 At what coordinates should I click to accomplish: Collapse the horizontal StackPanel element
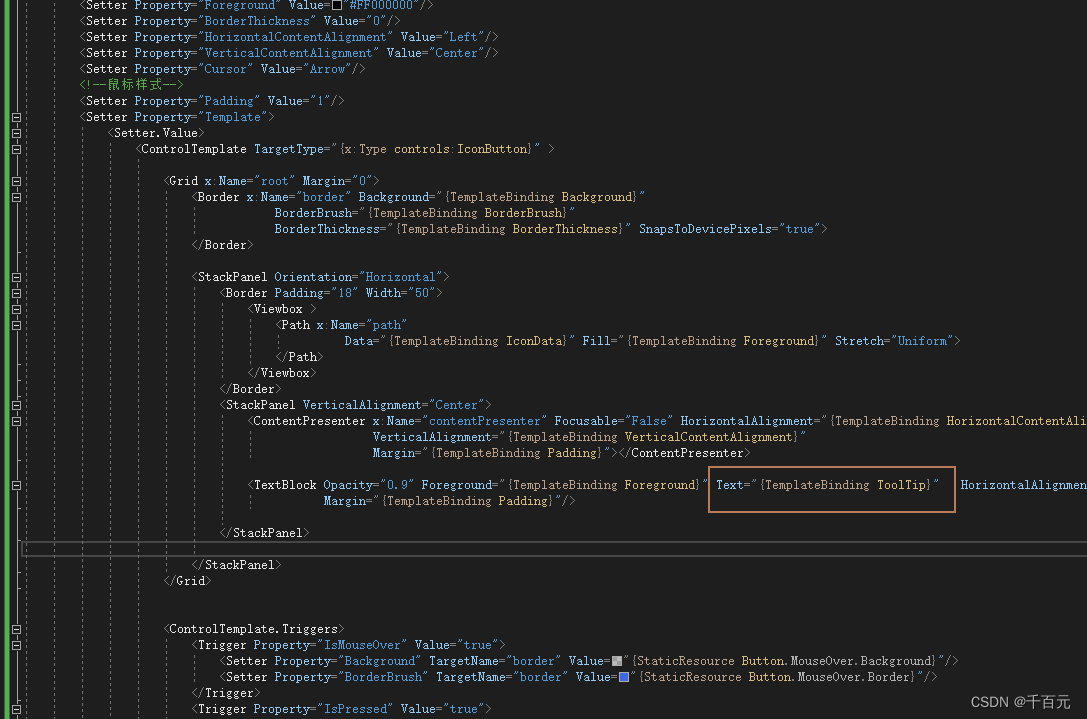(16, 276)
